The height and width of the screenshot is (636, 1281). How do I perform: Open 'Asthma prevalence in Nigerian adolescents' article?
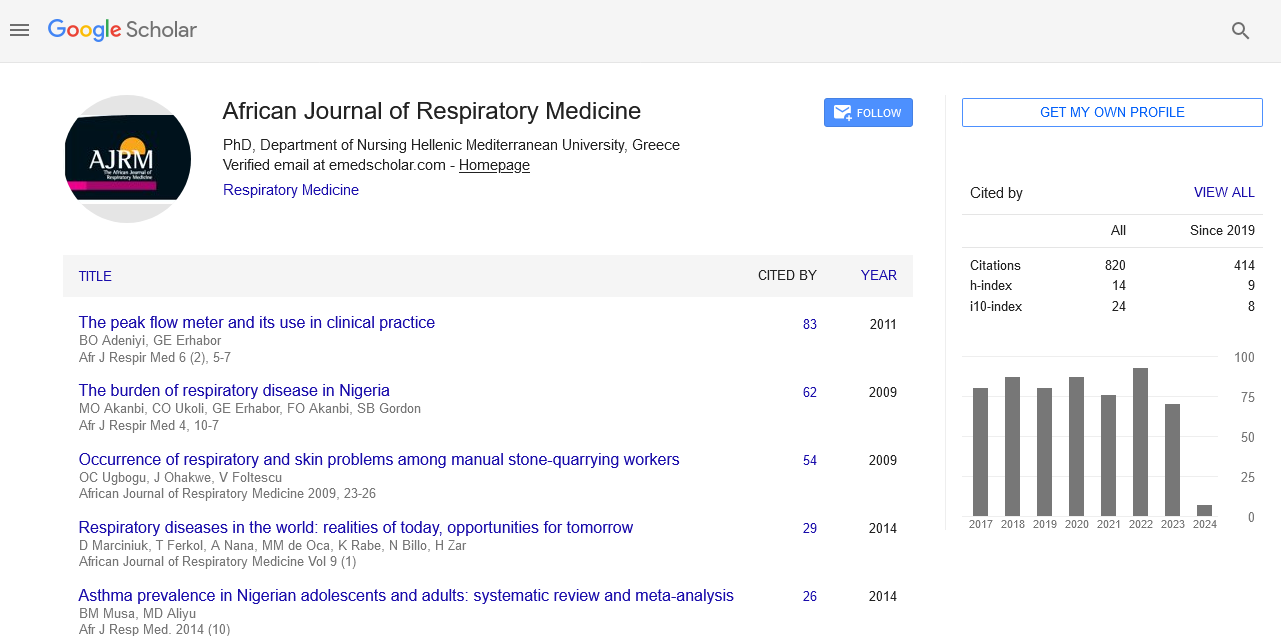406,595
